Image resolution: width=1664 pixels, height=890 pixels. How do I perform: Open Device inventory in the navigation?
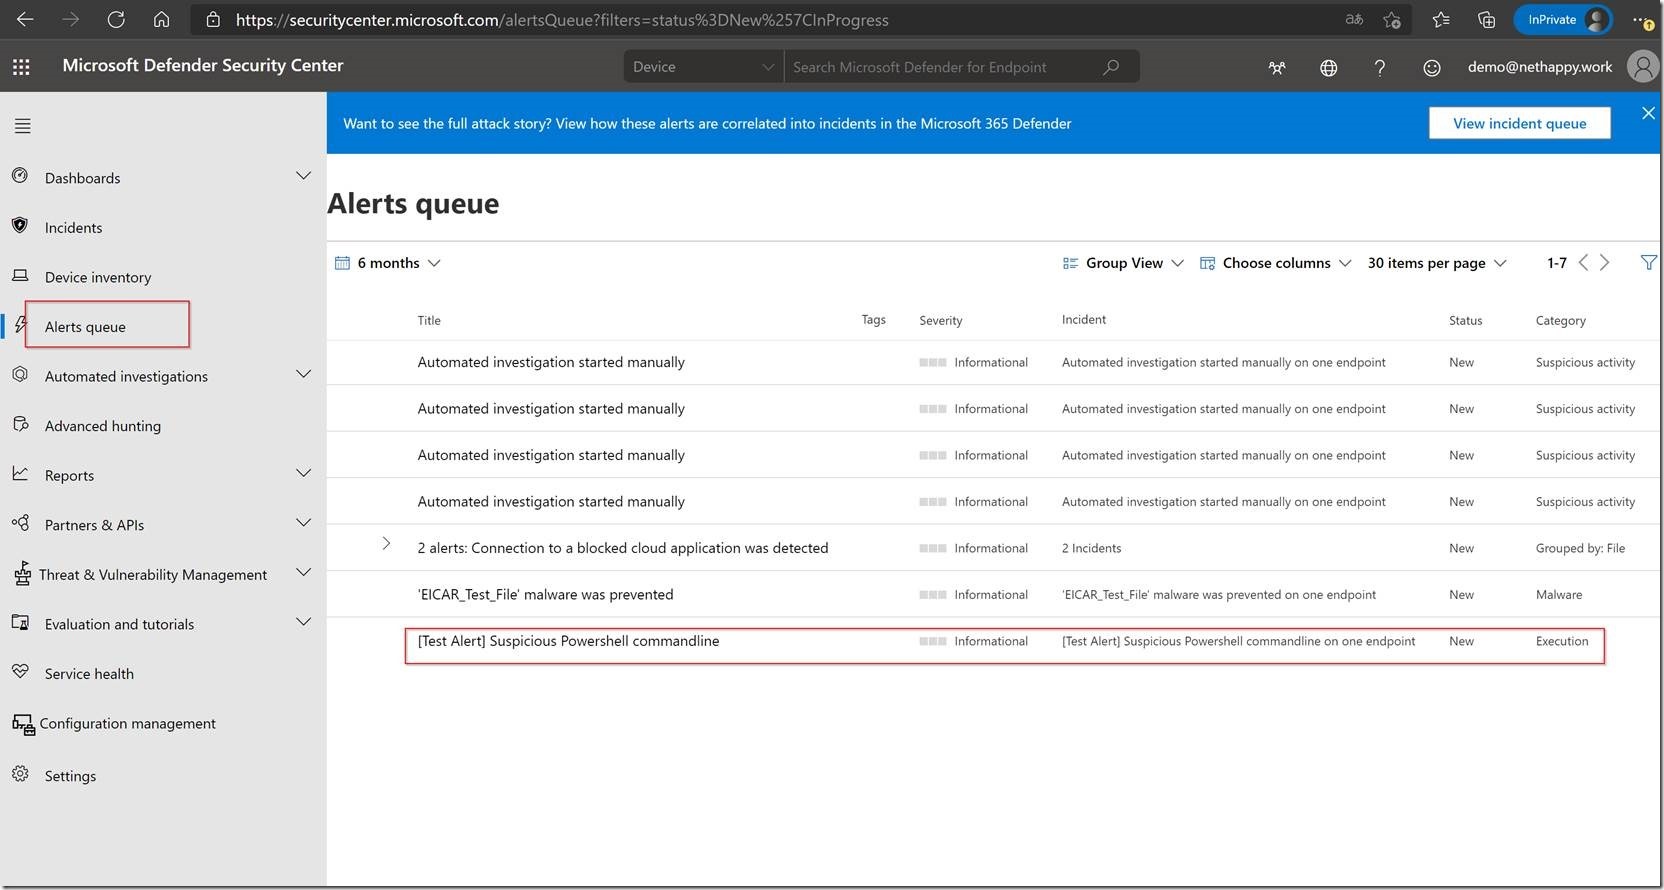98,278
